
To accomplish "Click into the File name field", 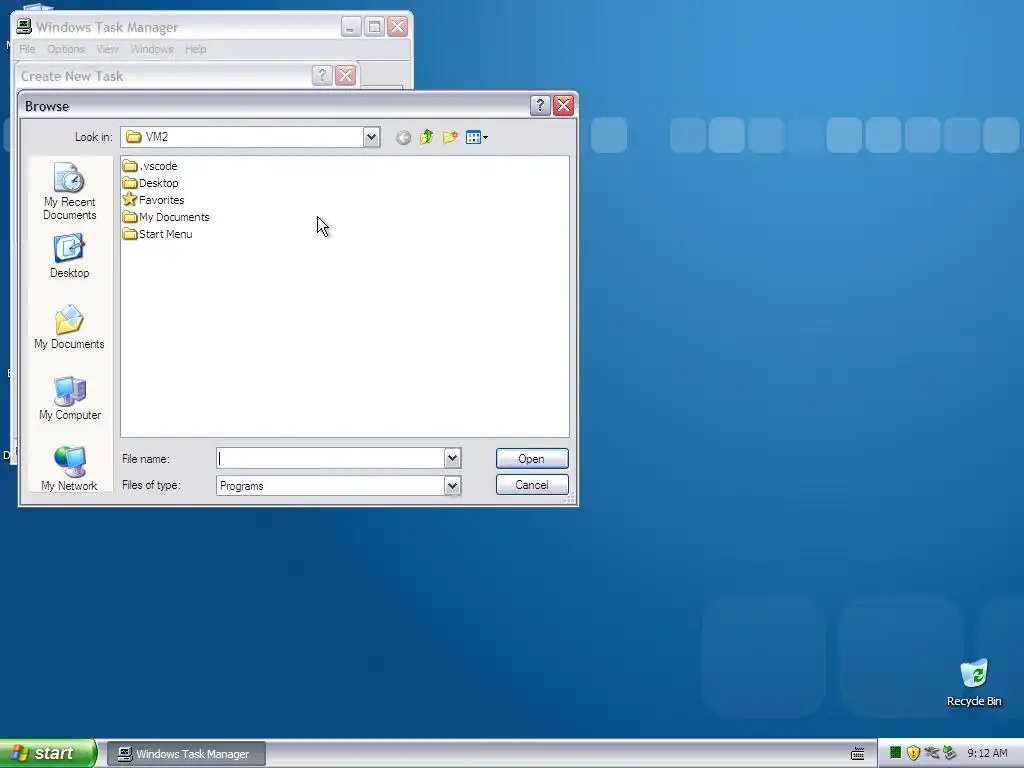I will point(330,458).
